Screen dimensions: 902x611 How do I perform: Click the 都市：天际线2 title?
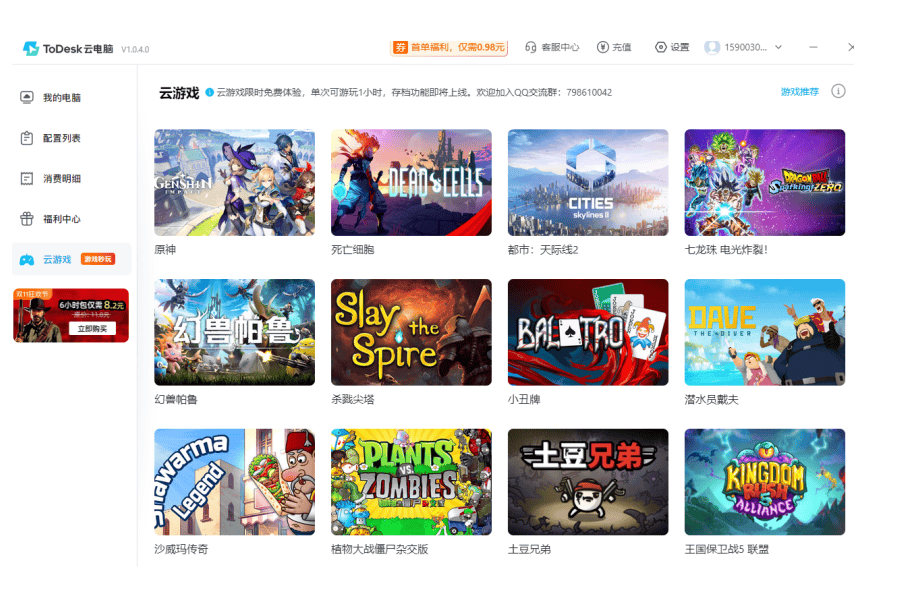coord(543,250)
